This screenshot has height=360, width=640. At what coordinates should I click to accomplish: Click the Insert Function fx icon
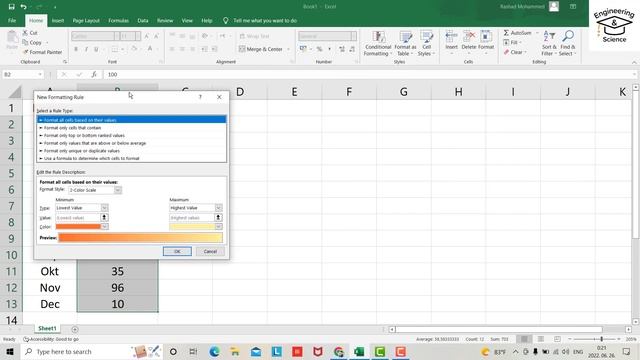coord(94,74)
